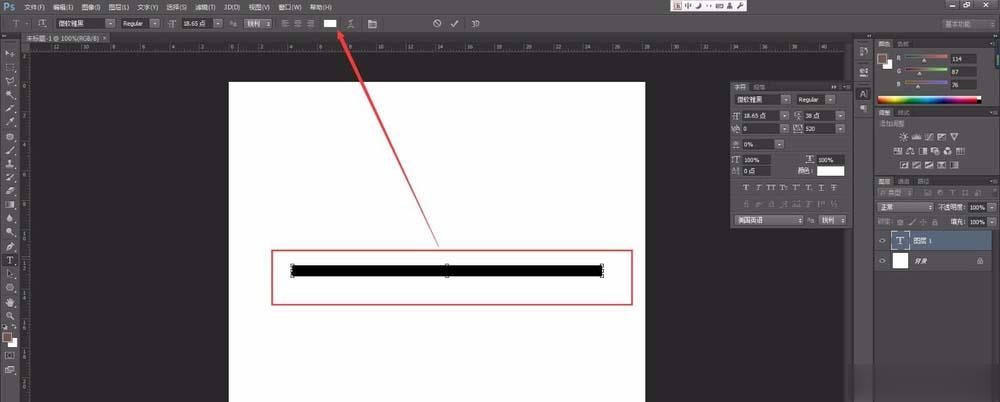Toggle strikethrough in Character panel
This screenshot has height=402, width=1000.
coord(834,188)
